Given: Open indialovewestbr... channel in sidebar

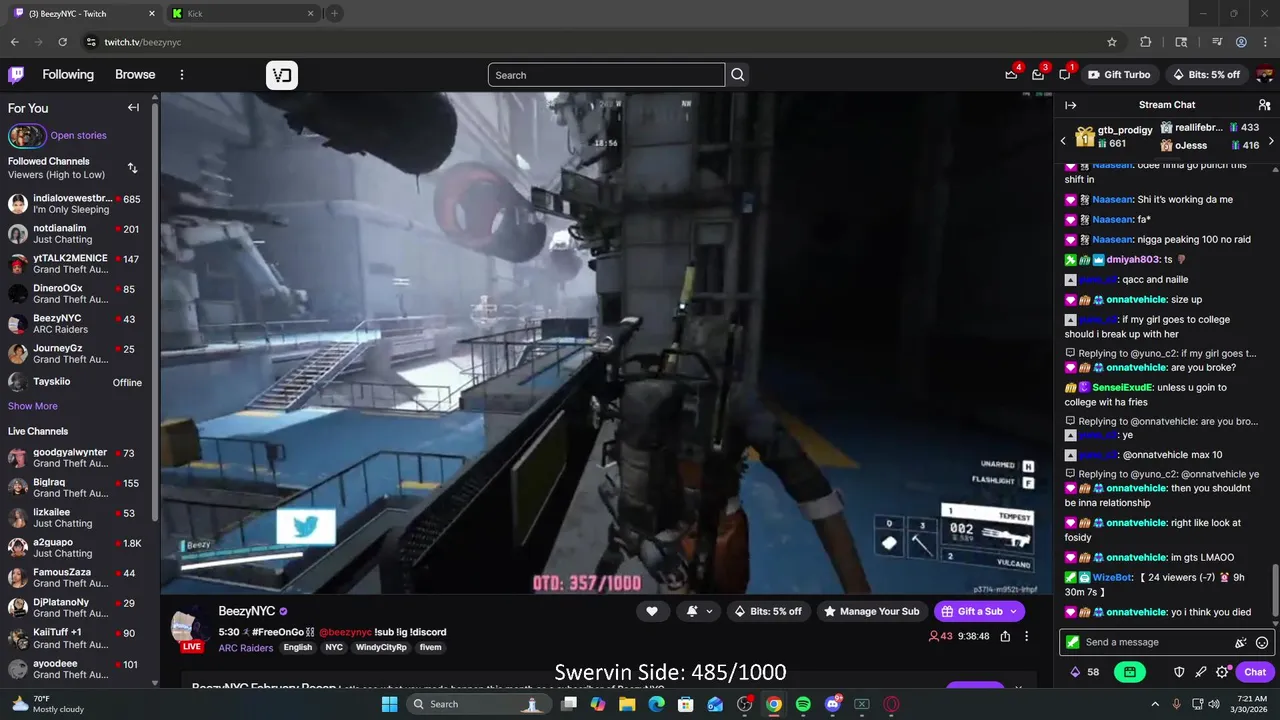Looking at the screenshot, I should point(77,204).
